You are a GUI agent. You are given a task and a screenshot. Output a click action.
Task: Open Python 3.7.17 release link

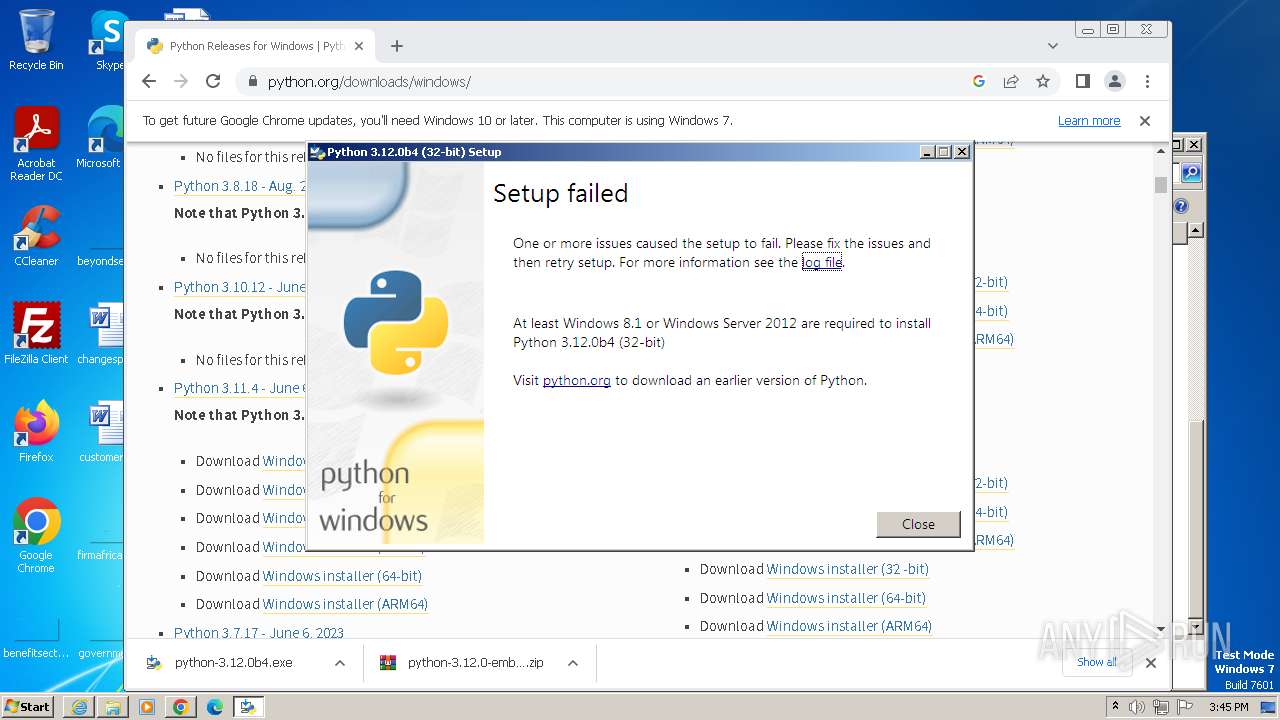pyautogui.click(x=259, y=633)
